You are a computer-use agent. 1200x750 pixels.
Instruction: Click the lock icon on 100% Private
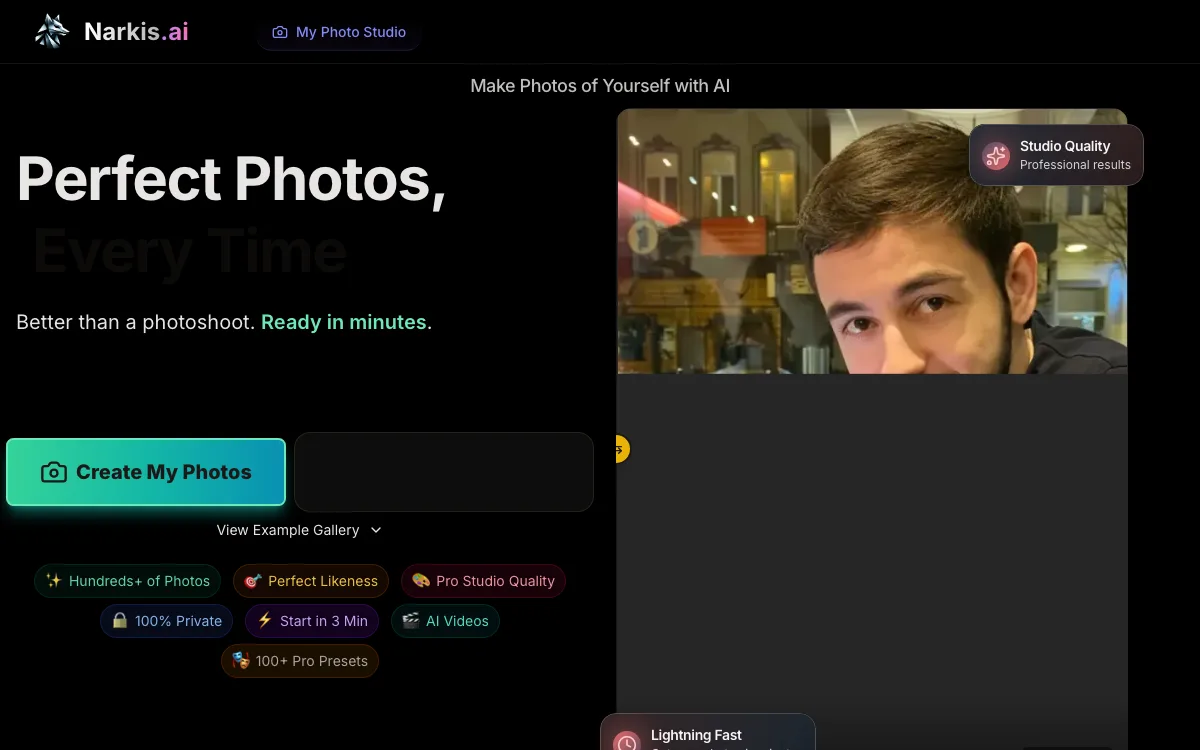[120, 620]
